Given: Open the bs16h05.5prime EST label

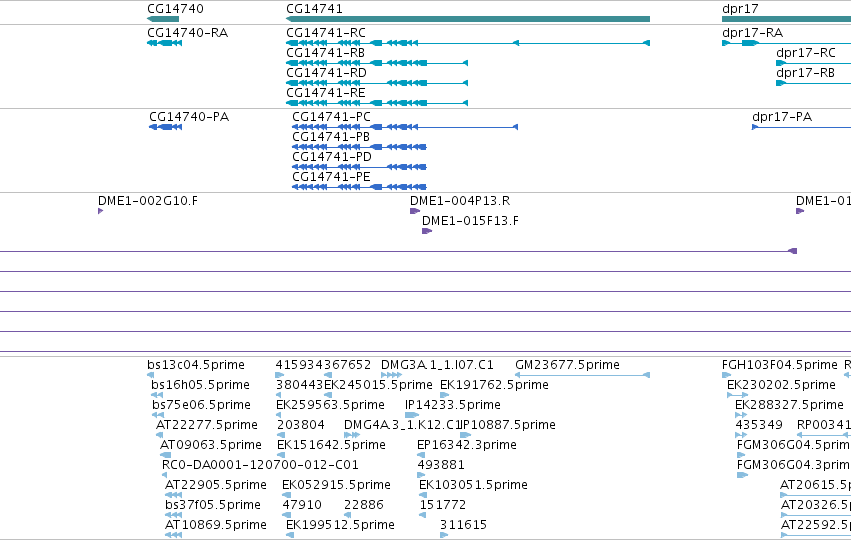Looking at the screenshot, I should click(200, 385).
